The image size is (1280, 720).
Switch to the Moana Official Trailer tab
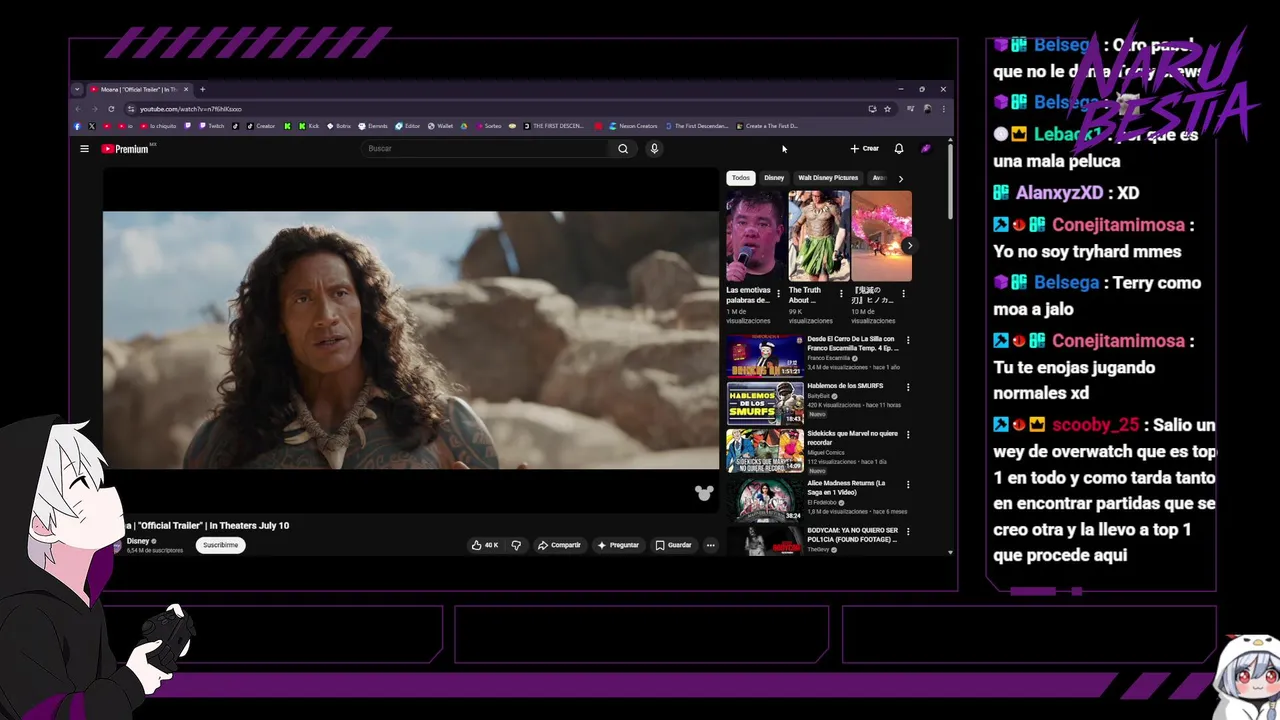(x=139, y=89)
